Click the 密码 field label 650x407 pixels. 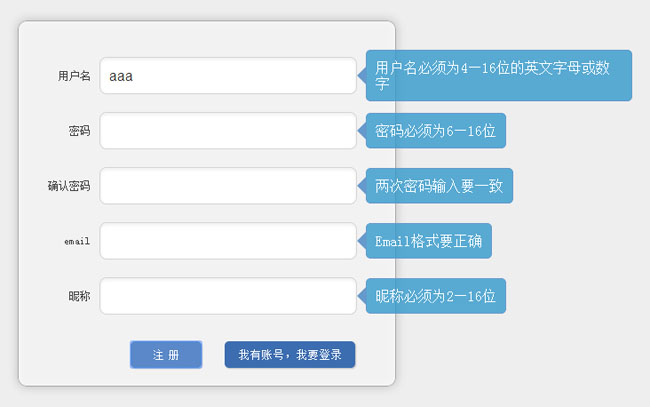(x=79, y=131)
